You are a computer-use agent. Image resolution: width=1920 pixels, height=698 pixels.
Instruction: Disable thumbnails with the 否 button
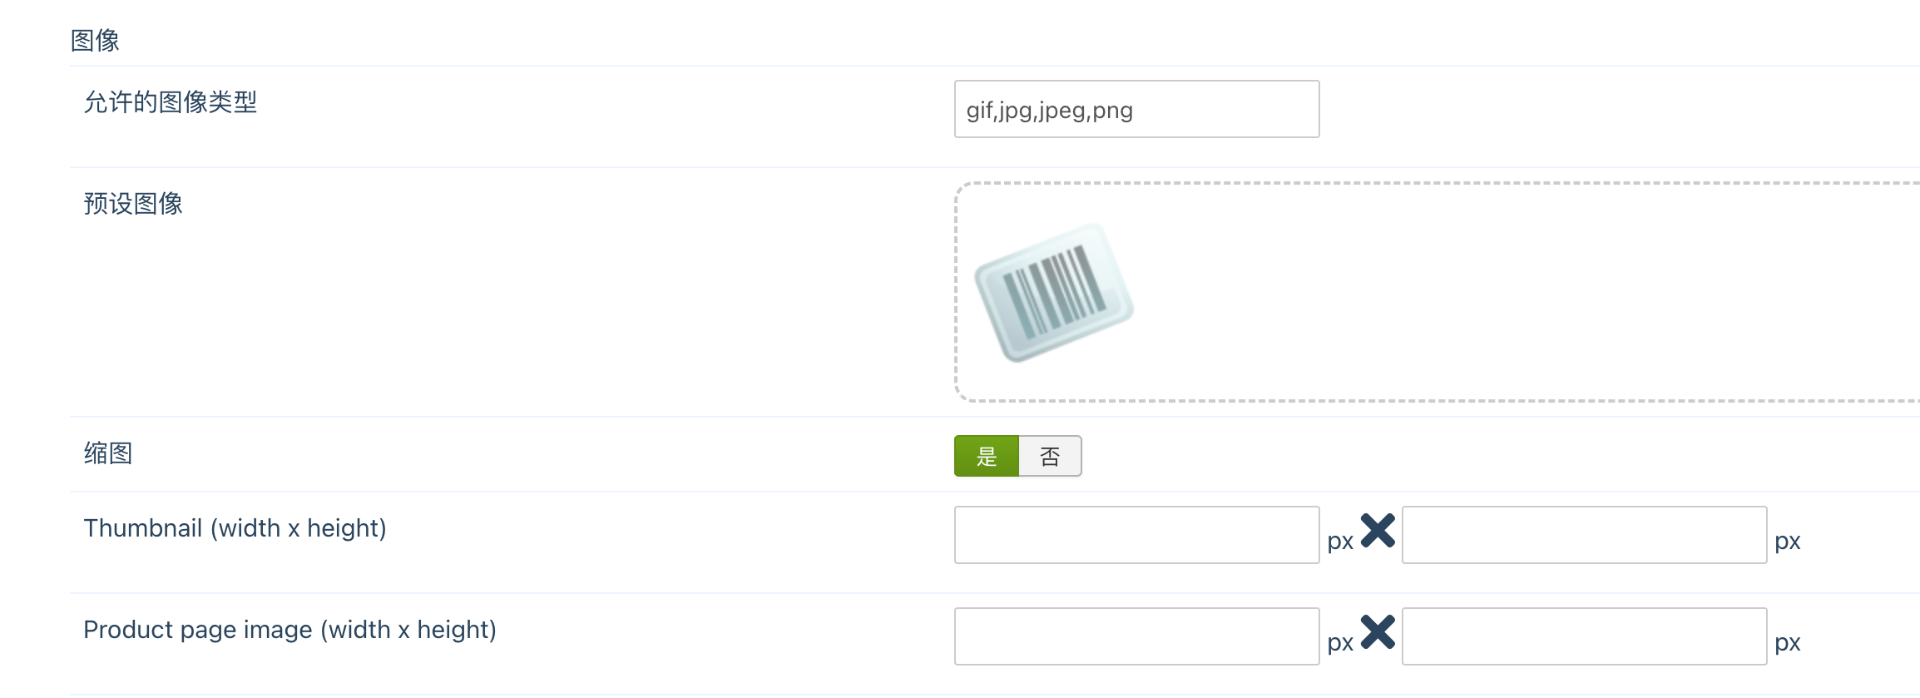pos(1050,456)
